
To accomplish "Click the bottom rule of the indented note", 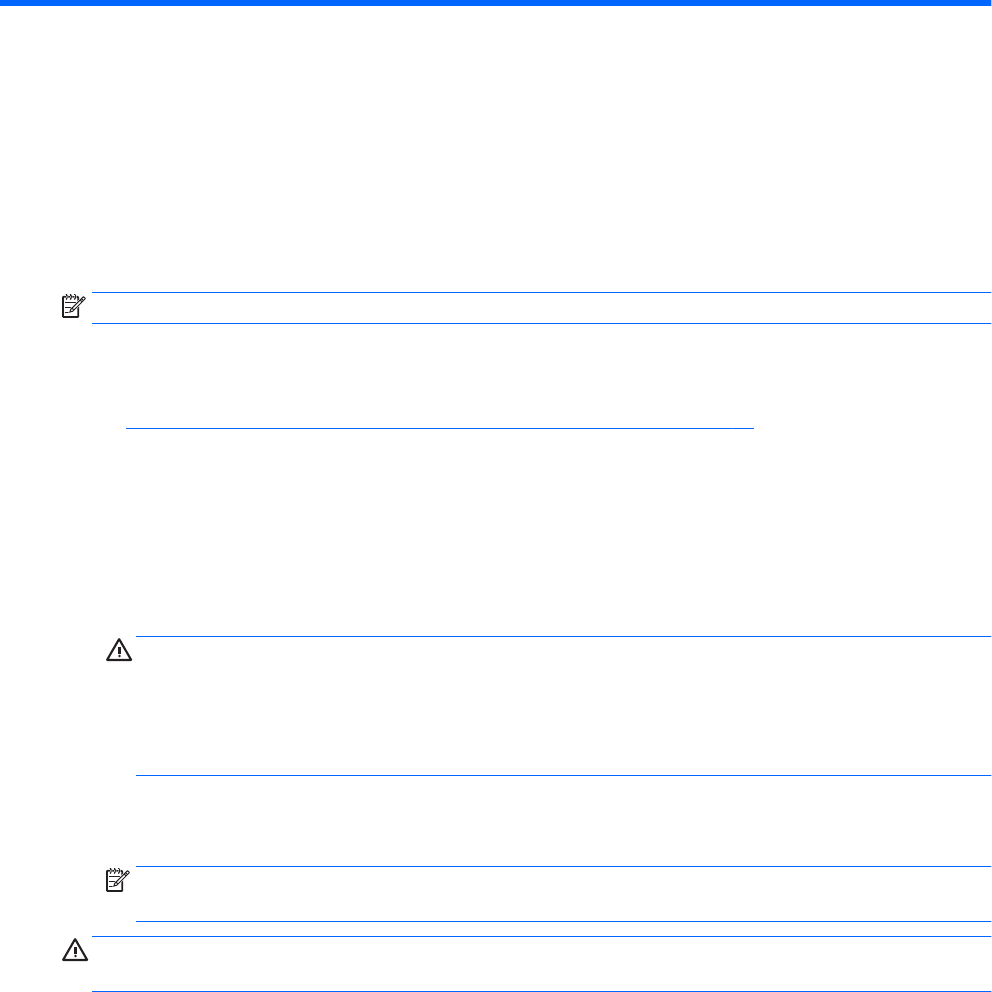I will (562, 921).
